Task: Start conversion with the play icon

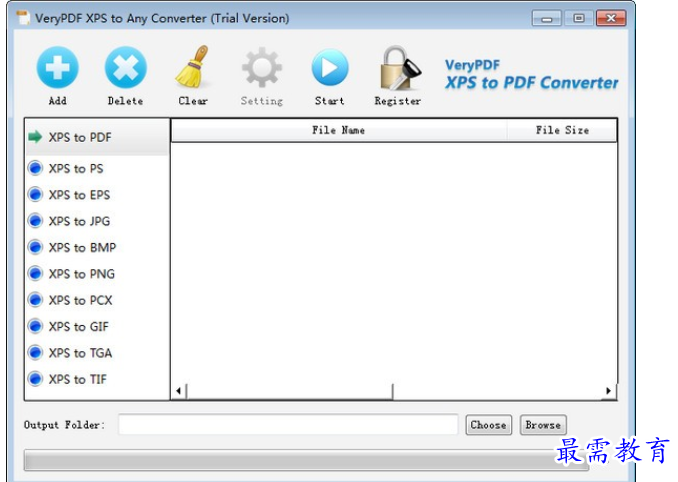Action: (329, 67)
